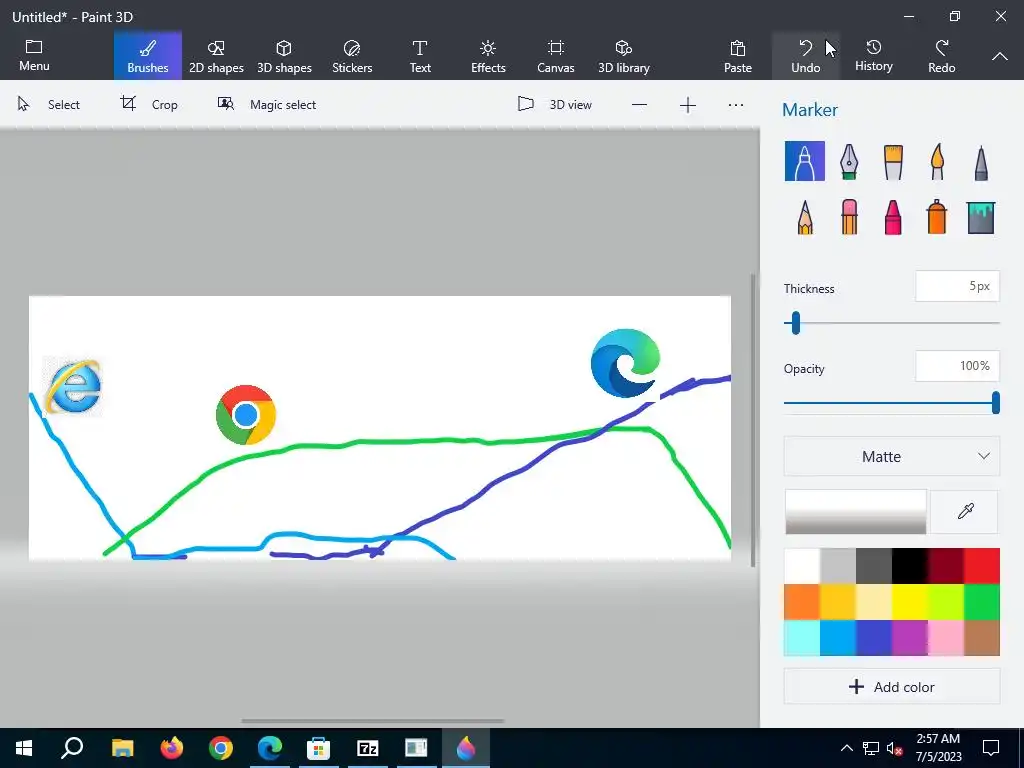Screen dimensions: 1024x768
Task: Select the Fill bucket tool
Action: (x=981, y=217)
